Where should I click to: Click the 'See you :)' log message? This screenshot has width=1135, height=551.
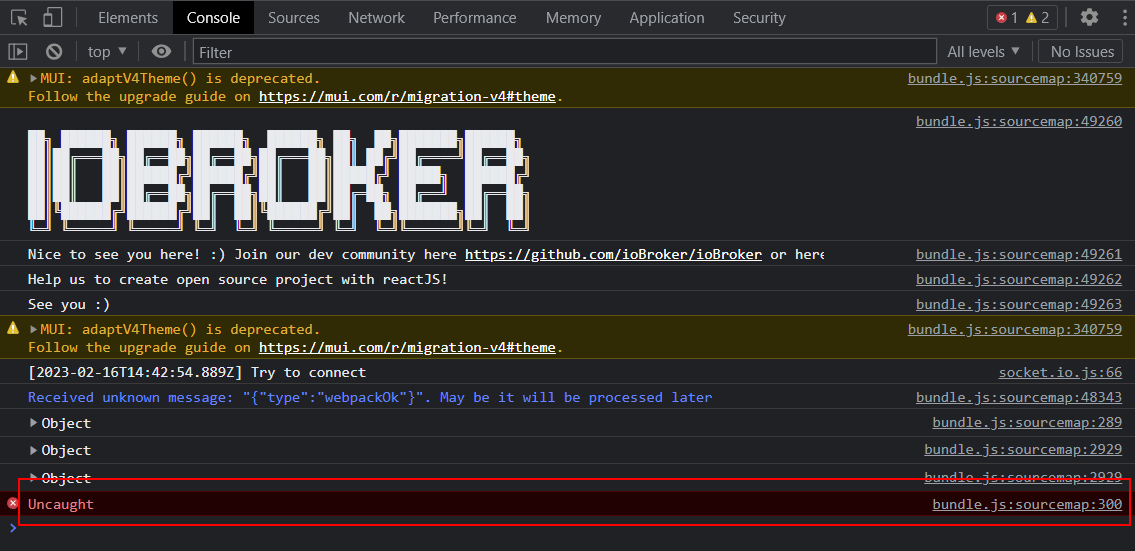(69, 305)
